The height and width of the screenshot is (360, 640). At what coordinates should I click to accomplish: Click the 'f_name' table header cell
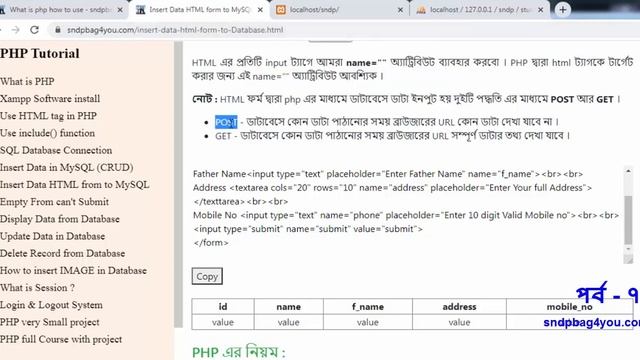(368, 307)
